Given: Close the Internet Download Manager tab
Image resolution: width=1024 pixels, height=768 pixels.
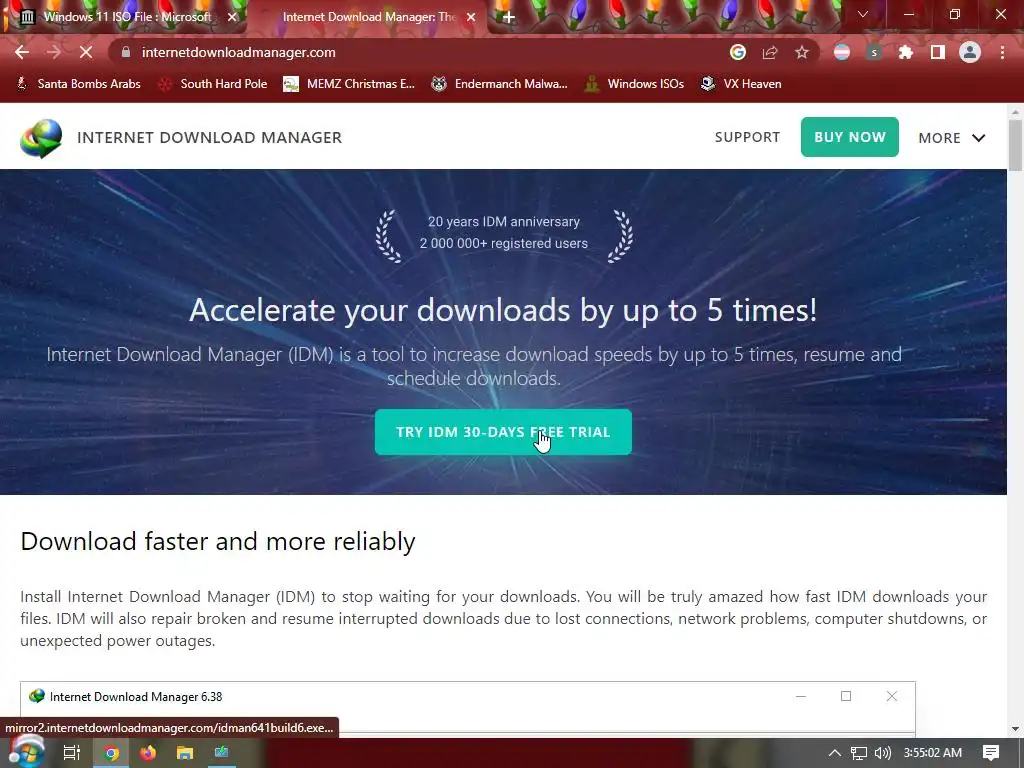Looking at the screenshot, I should [x=471, y=17].
